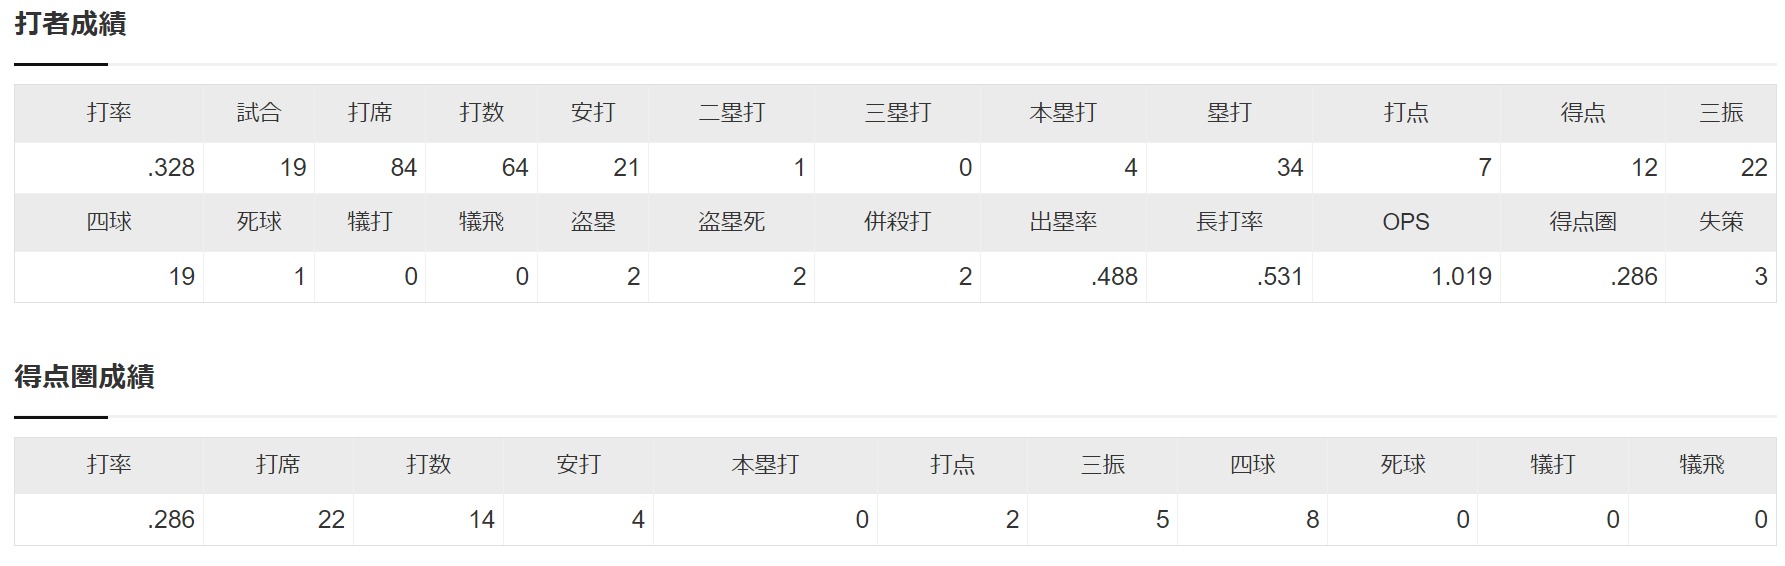This screenshot has width=1785, height=566.
Task: Click the 打率 header in 打者成績 table
Action: [109, 113]
